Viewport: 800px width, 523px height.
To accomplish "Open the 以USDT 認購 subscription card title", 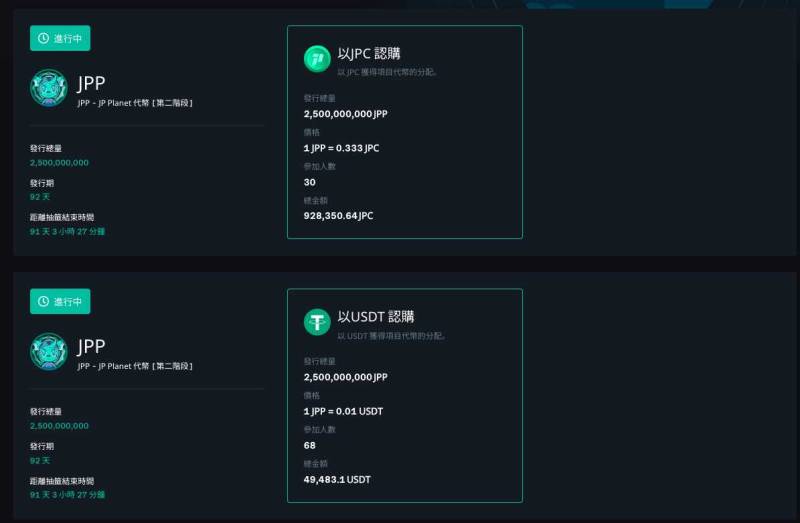I will tap(376, 316).
